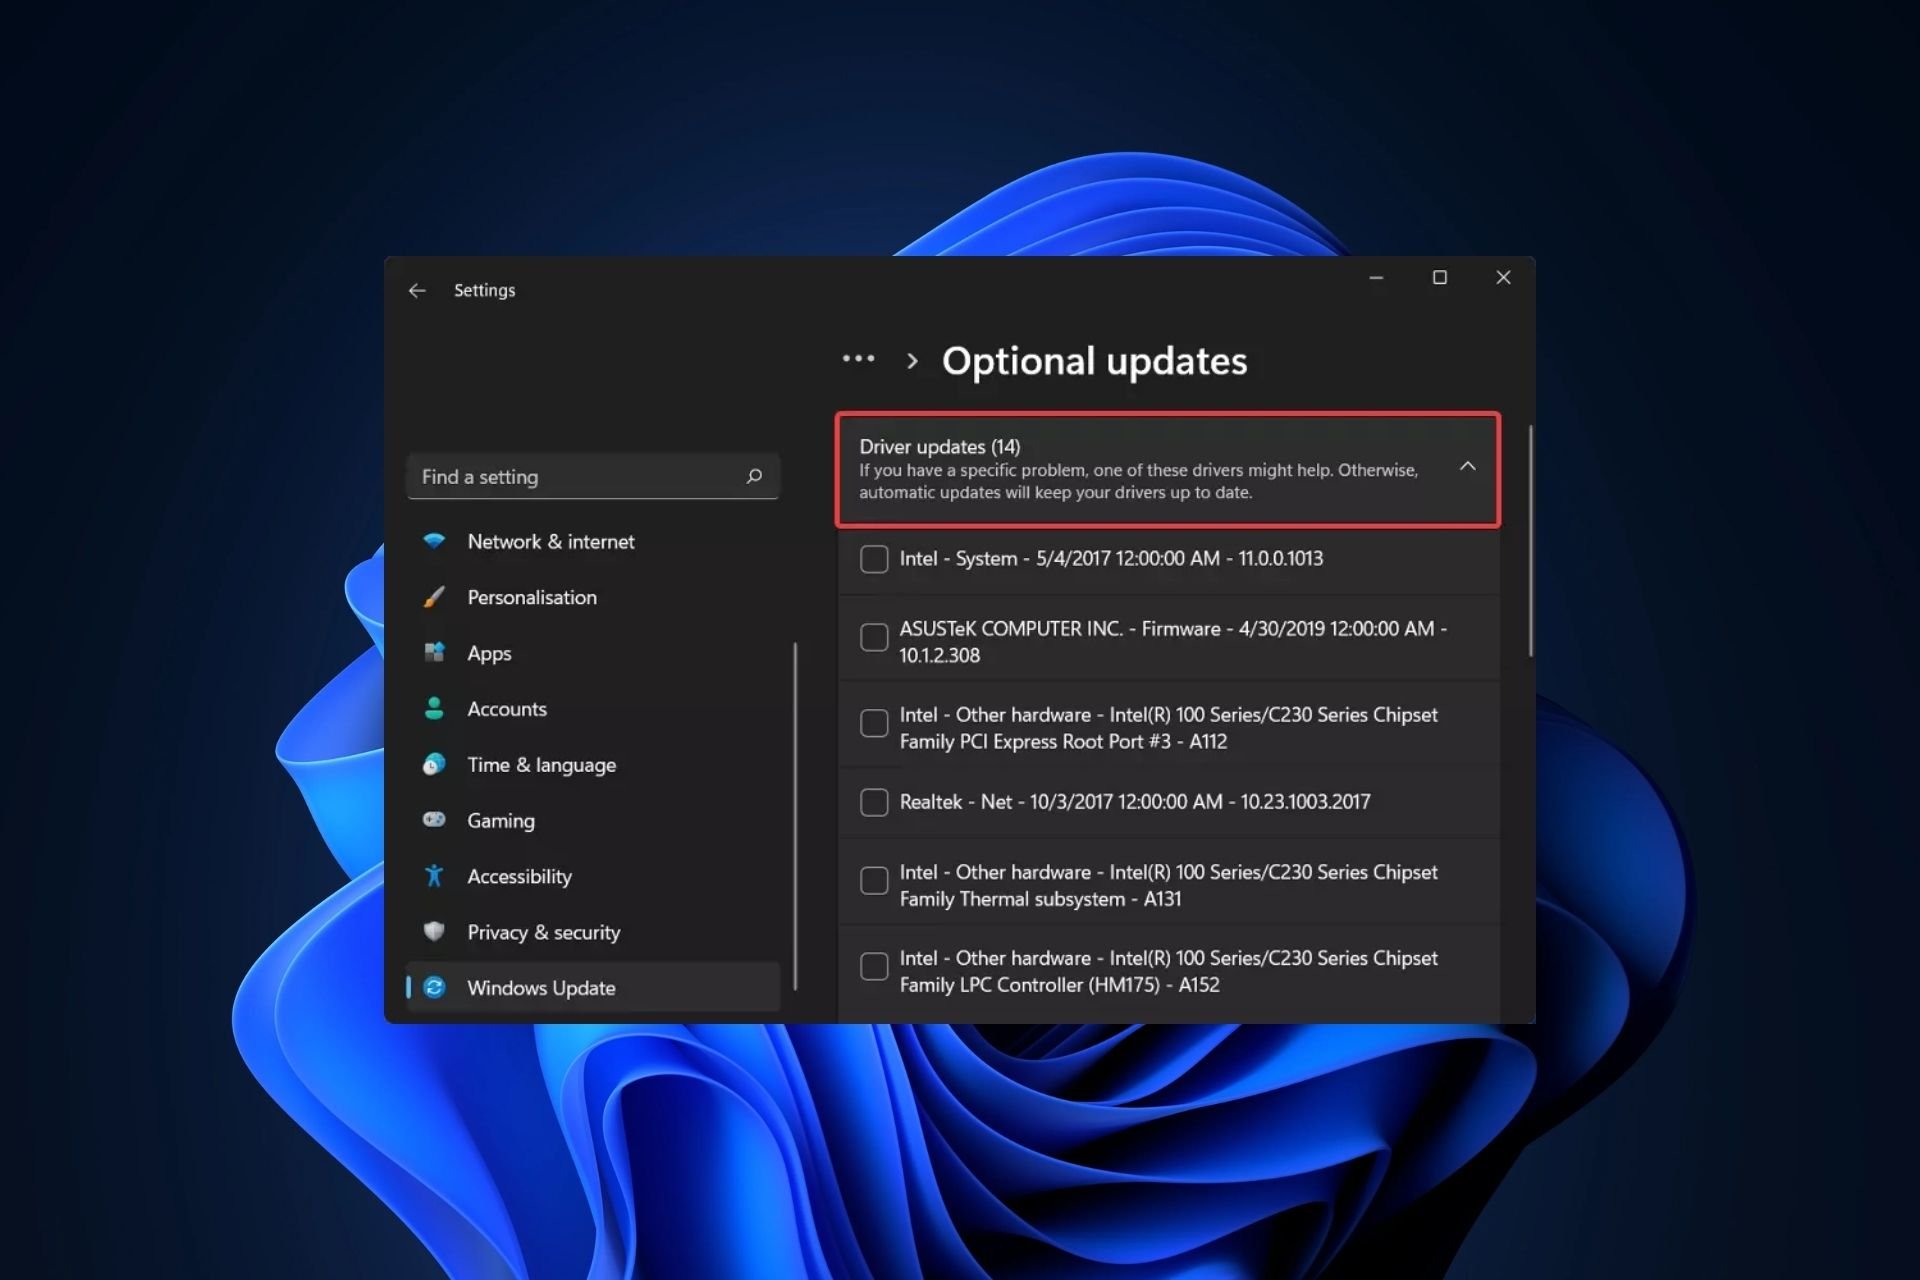
Task: Select Find a setting search field
Action: (591, 476)
